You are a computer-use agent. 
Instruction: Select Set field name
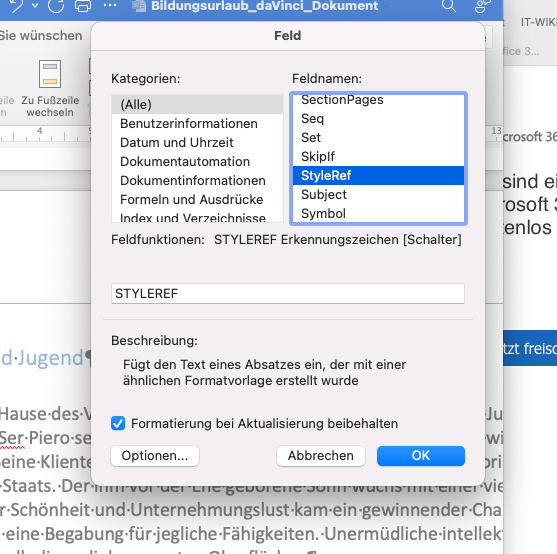378,137
